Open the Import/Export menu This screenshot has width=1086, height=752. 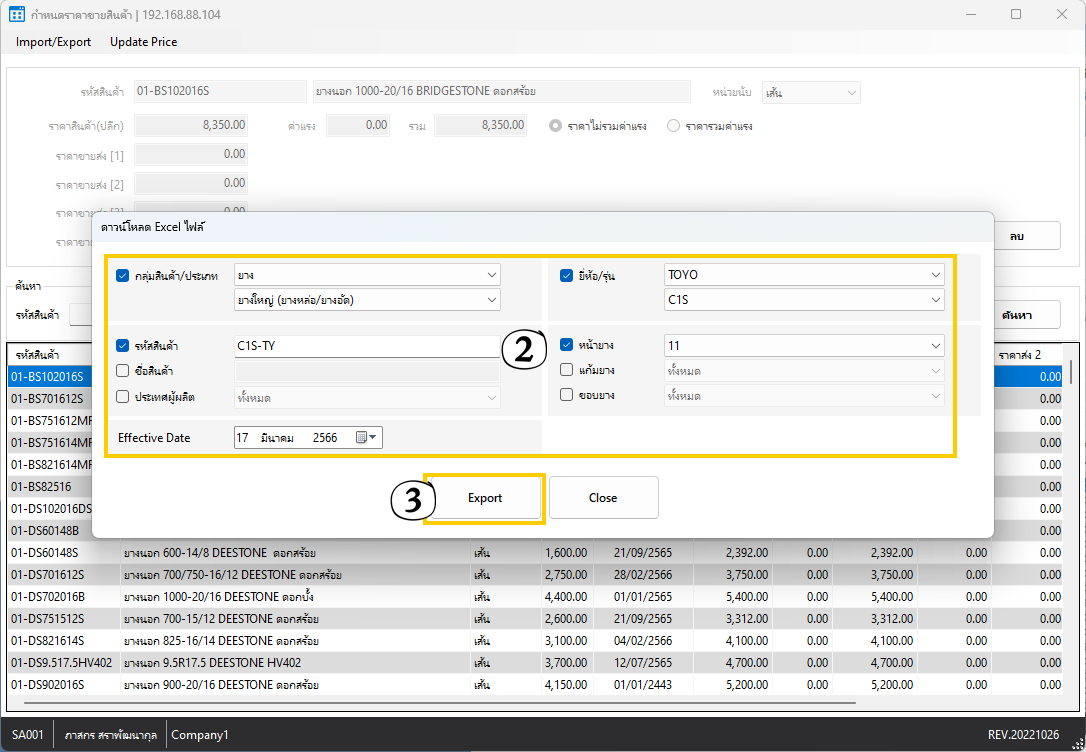coord(53,42)
